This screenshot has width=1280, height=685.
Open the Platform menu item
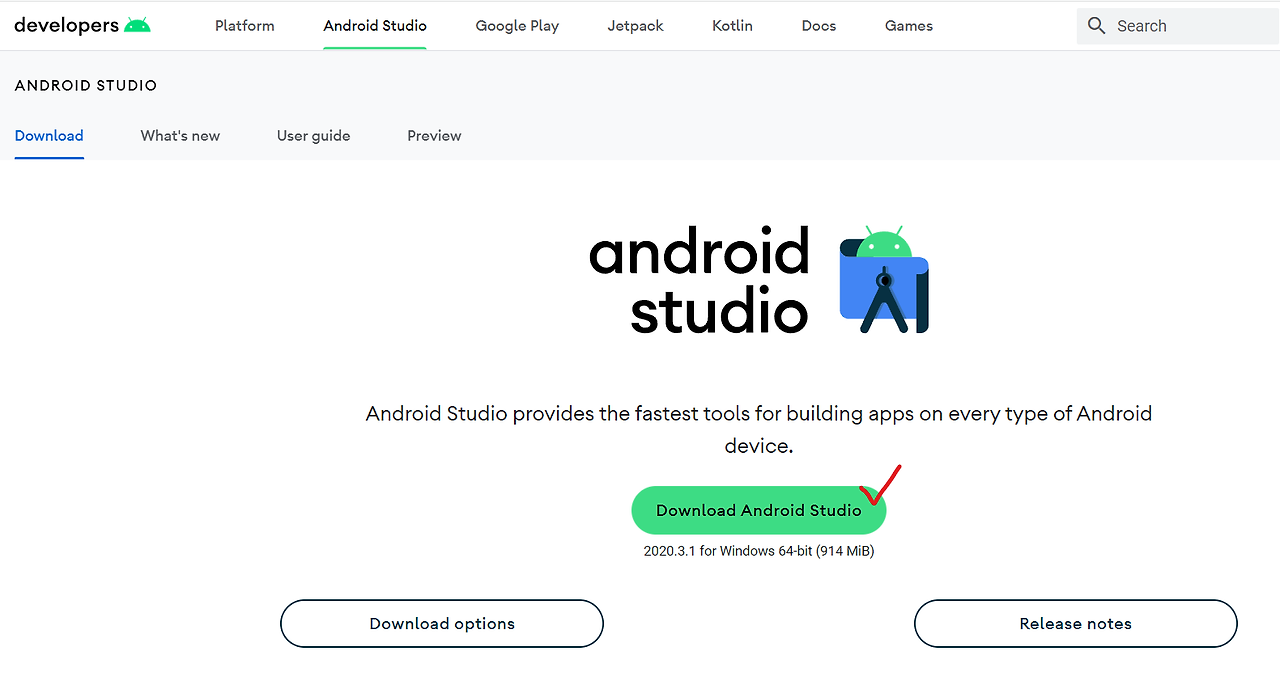pyautogui.click(x=245, y=26)
